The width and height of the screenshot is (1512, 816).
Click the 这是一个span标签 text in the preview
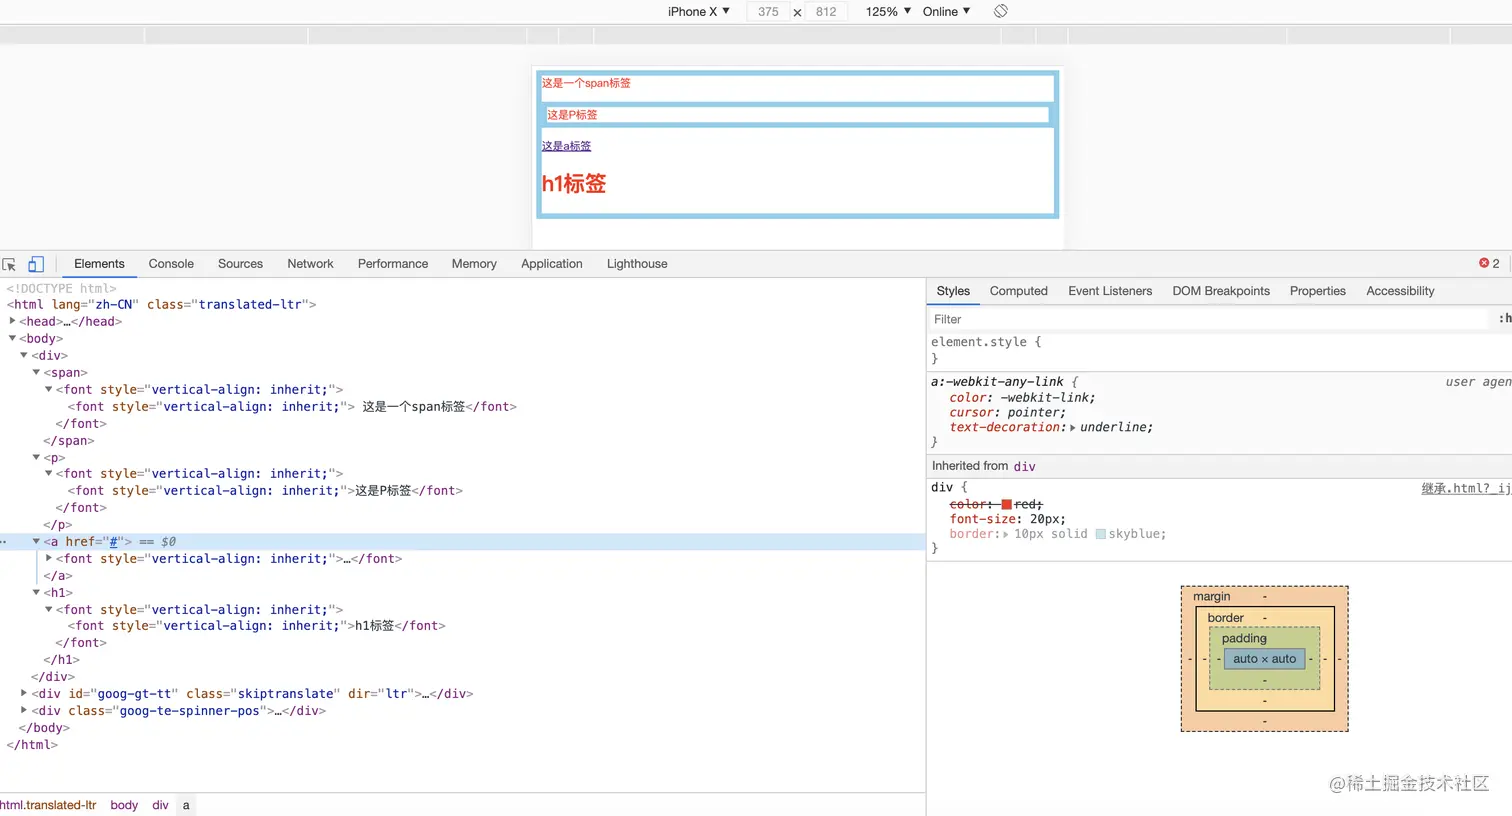tap(586, 83)
